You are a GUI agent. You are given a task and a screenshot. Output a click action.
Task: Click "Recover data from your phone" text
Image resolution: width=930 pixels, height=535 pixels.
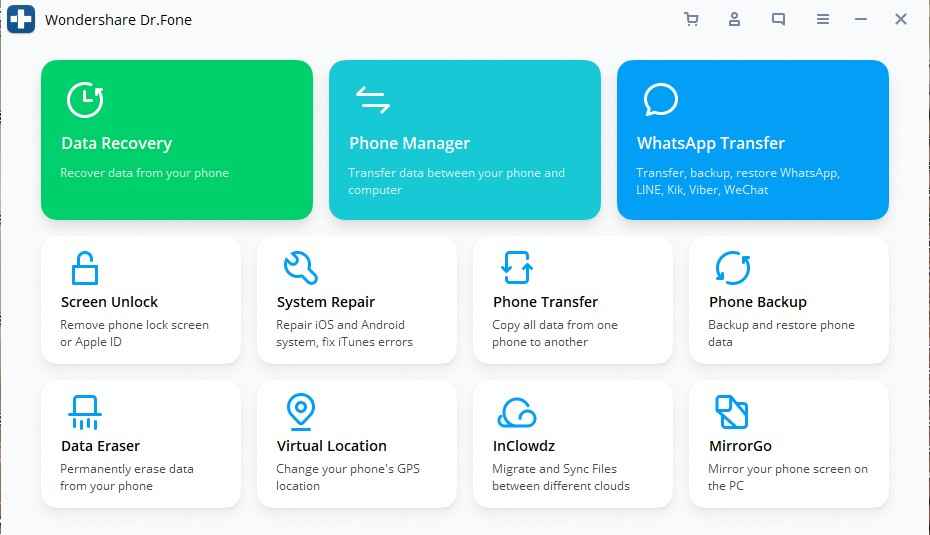click(x=144, y=173)
